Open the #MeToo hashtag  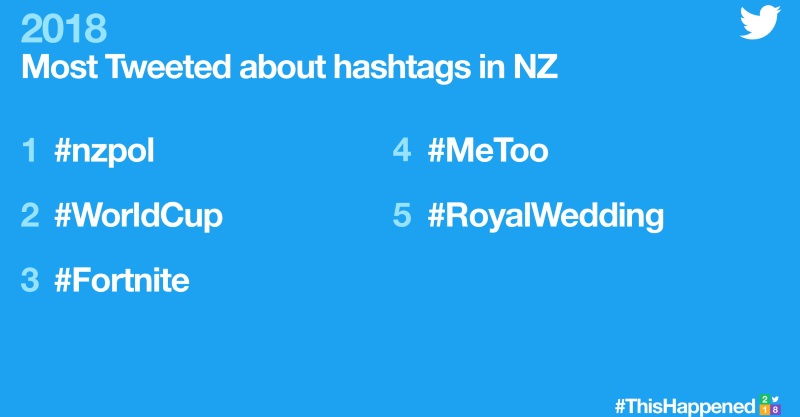pyautogui.click(x=488, y=151)
